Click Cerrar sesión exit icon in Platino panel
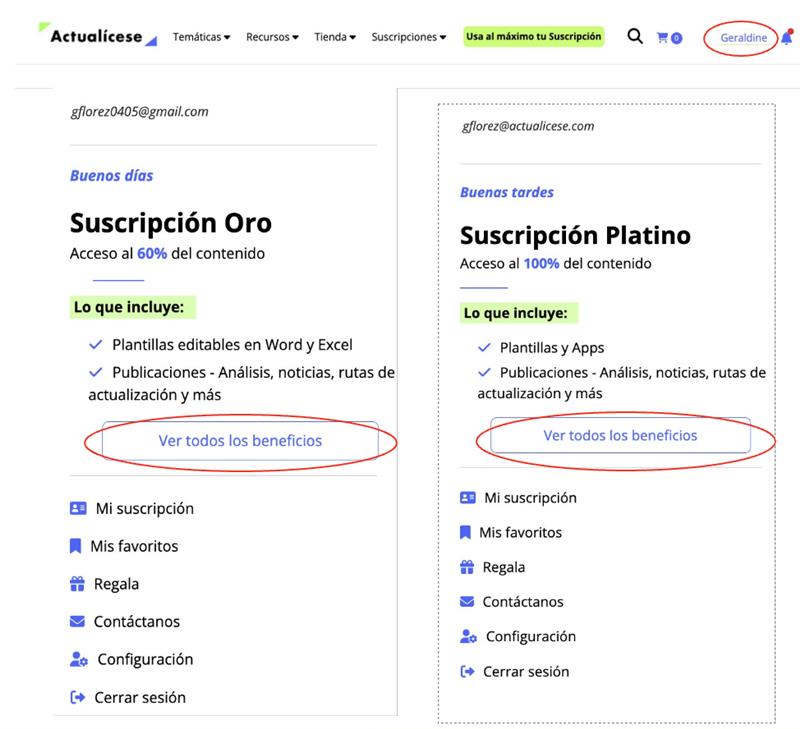 [x=467, y=671]
